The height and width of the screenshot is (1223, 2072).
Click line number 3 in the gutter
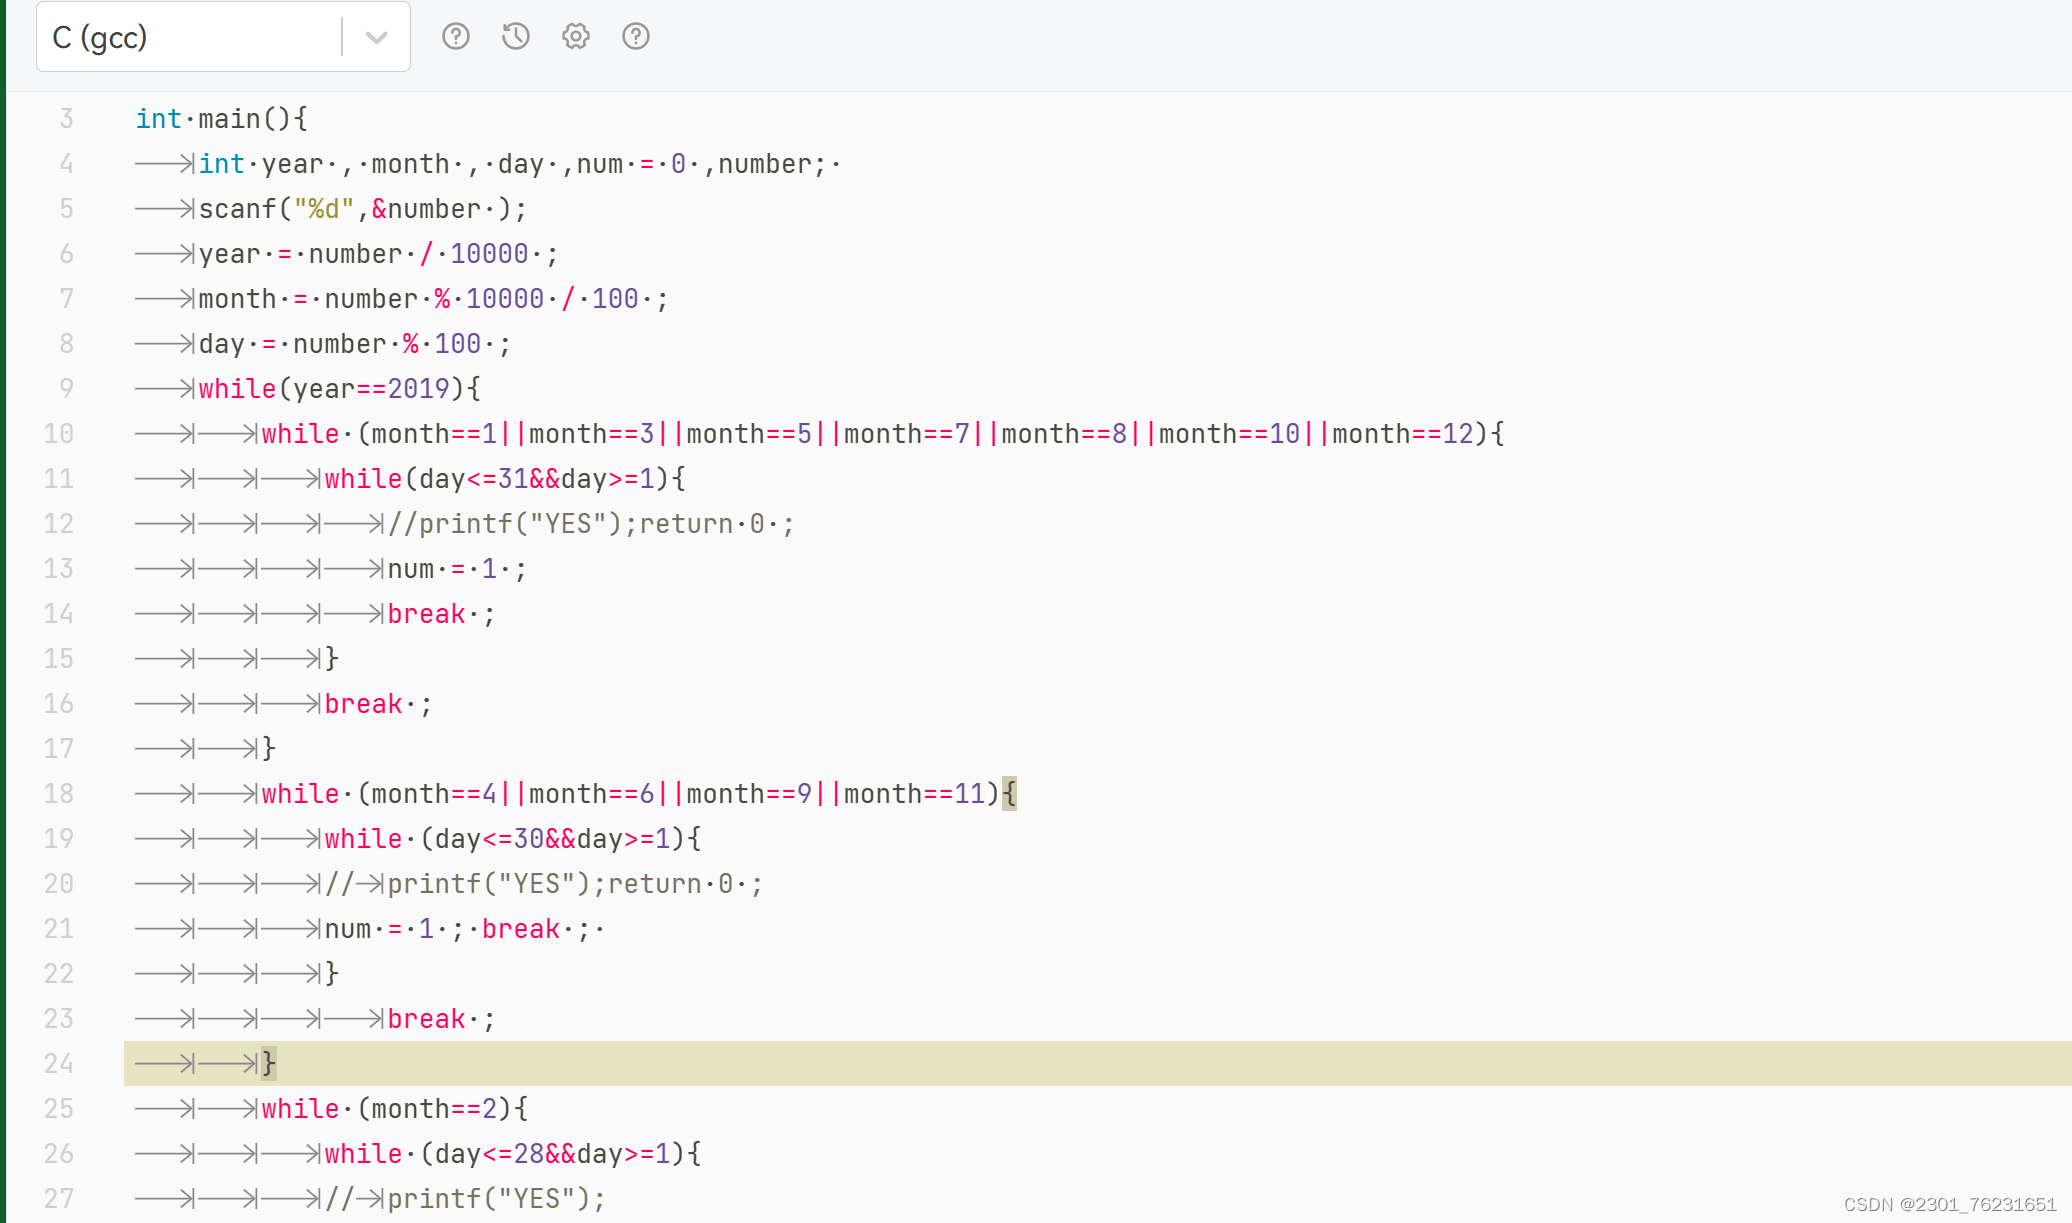click(x=66, y=119)
